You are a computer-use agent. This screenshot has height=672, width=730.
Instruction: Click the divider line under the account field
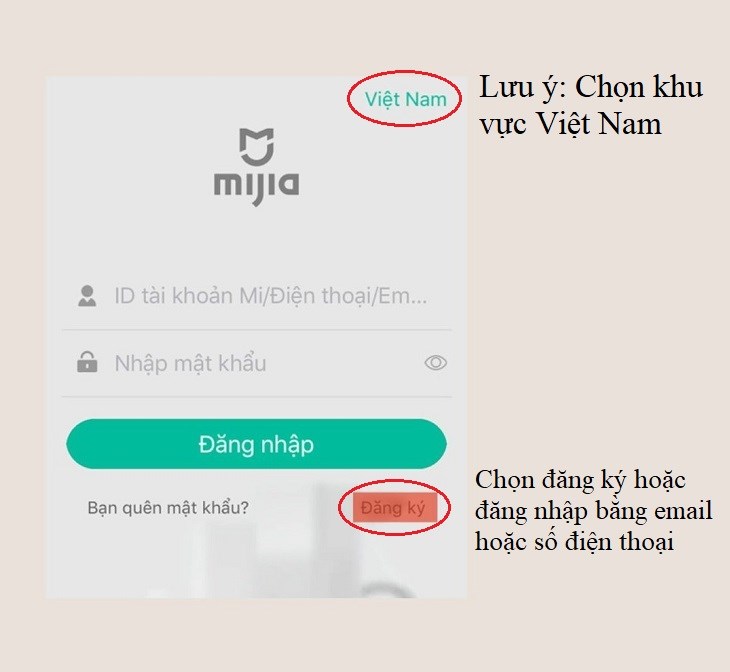pyautogui.click(x=257, y=330)
